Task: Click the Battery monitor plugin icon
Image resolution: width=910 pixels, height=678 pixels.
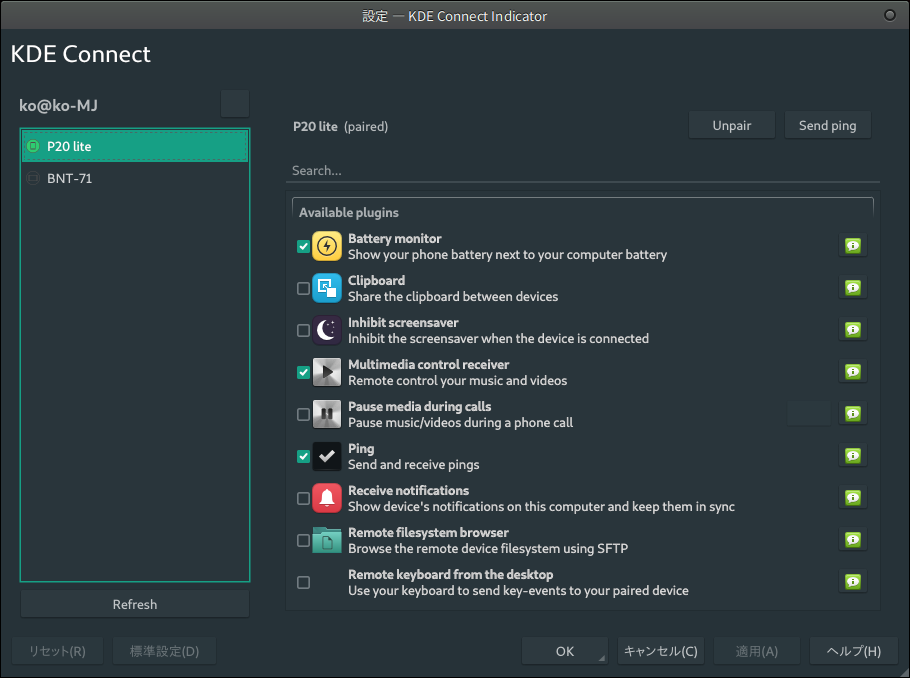Action: point(327,246)
